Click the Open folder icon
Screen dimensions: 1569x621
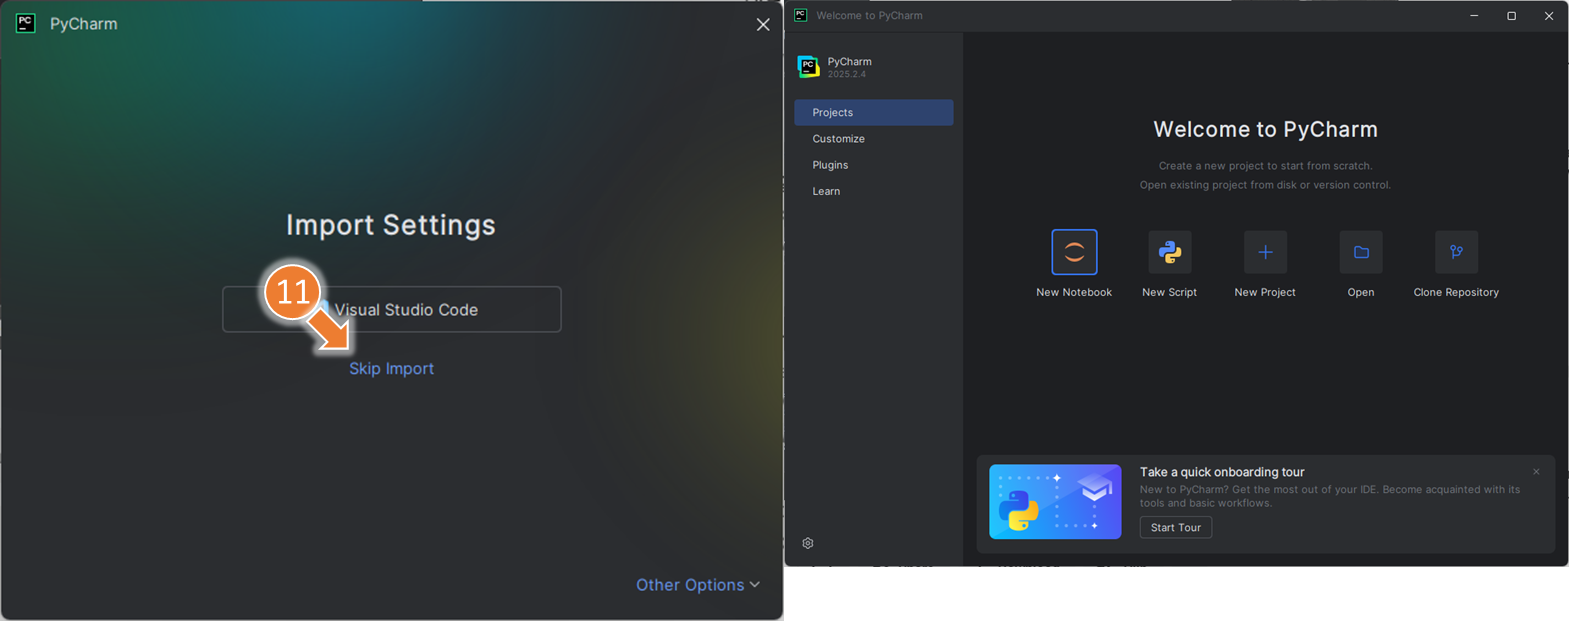pyautogui.click(x=1361, y=252)
